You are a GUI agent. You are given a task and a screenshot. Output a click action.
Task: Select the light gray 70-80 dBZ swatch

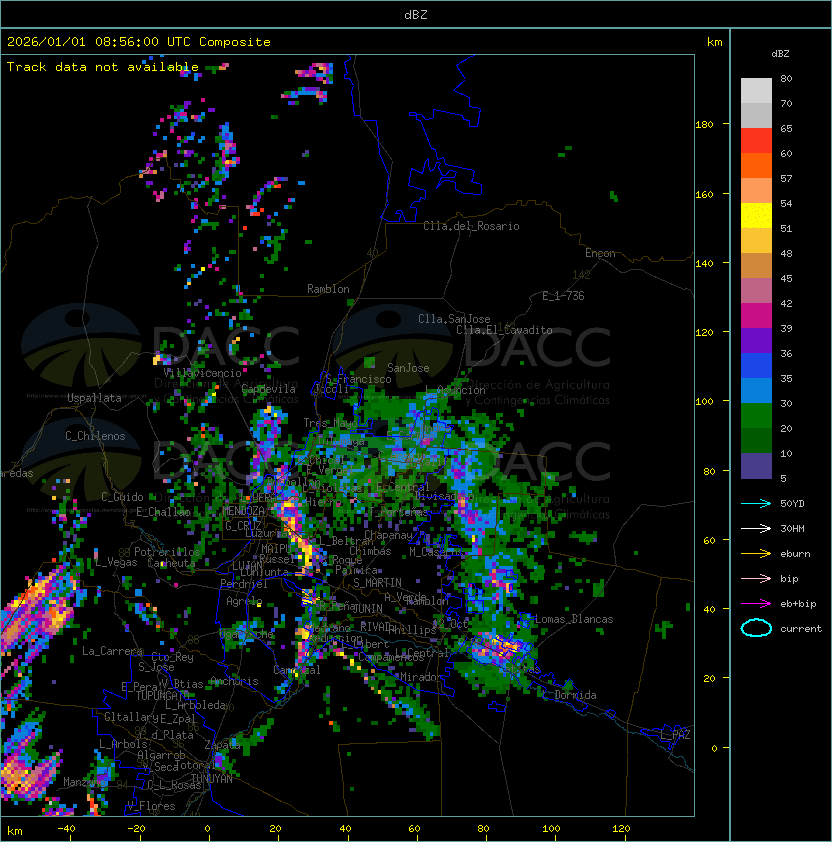point(756,90)
